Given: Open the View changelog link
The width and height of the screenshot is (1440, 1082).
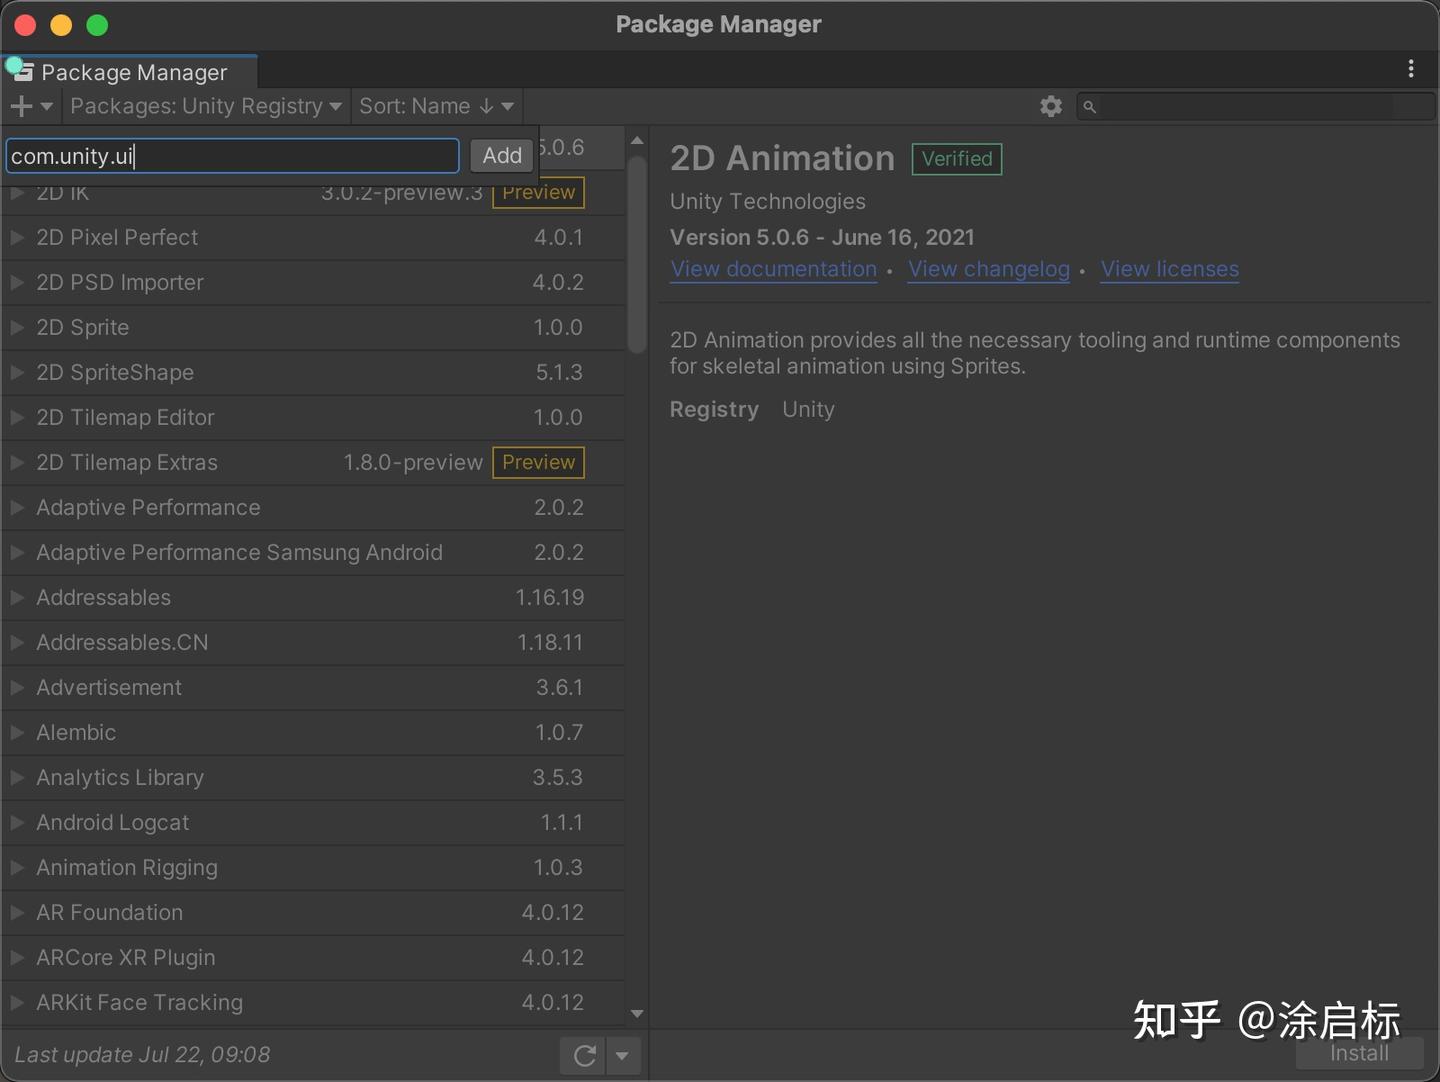Looking at the screenshot, I should 988,269.
